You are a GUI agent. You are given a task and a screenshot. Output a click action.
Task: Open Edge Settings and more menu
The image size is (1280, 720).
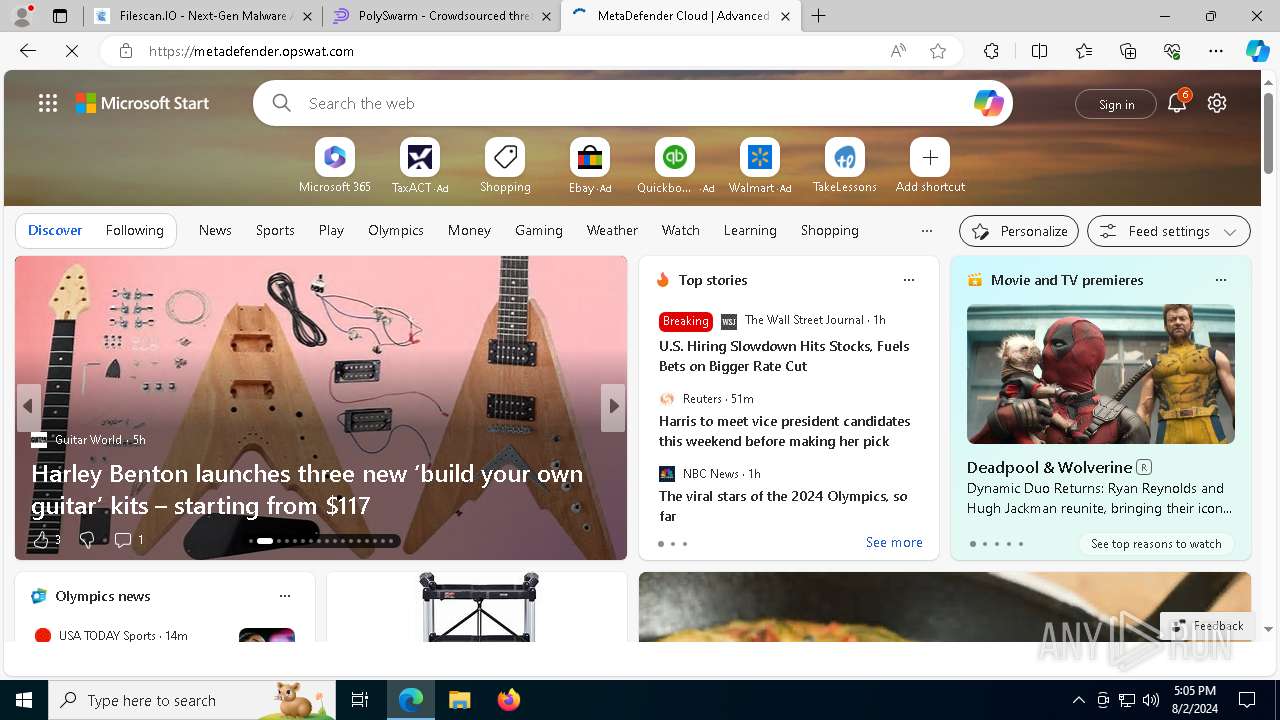(x=1216, y=51)
